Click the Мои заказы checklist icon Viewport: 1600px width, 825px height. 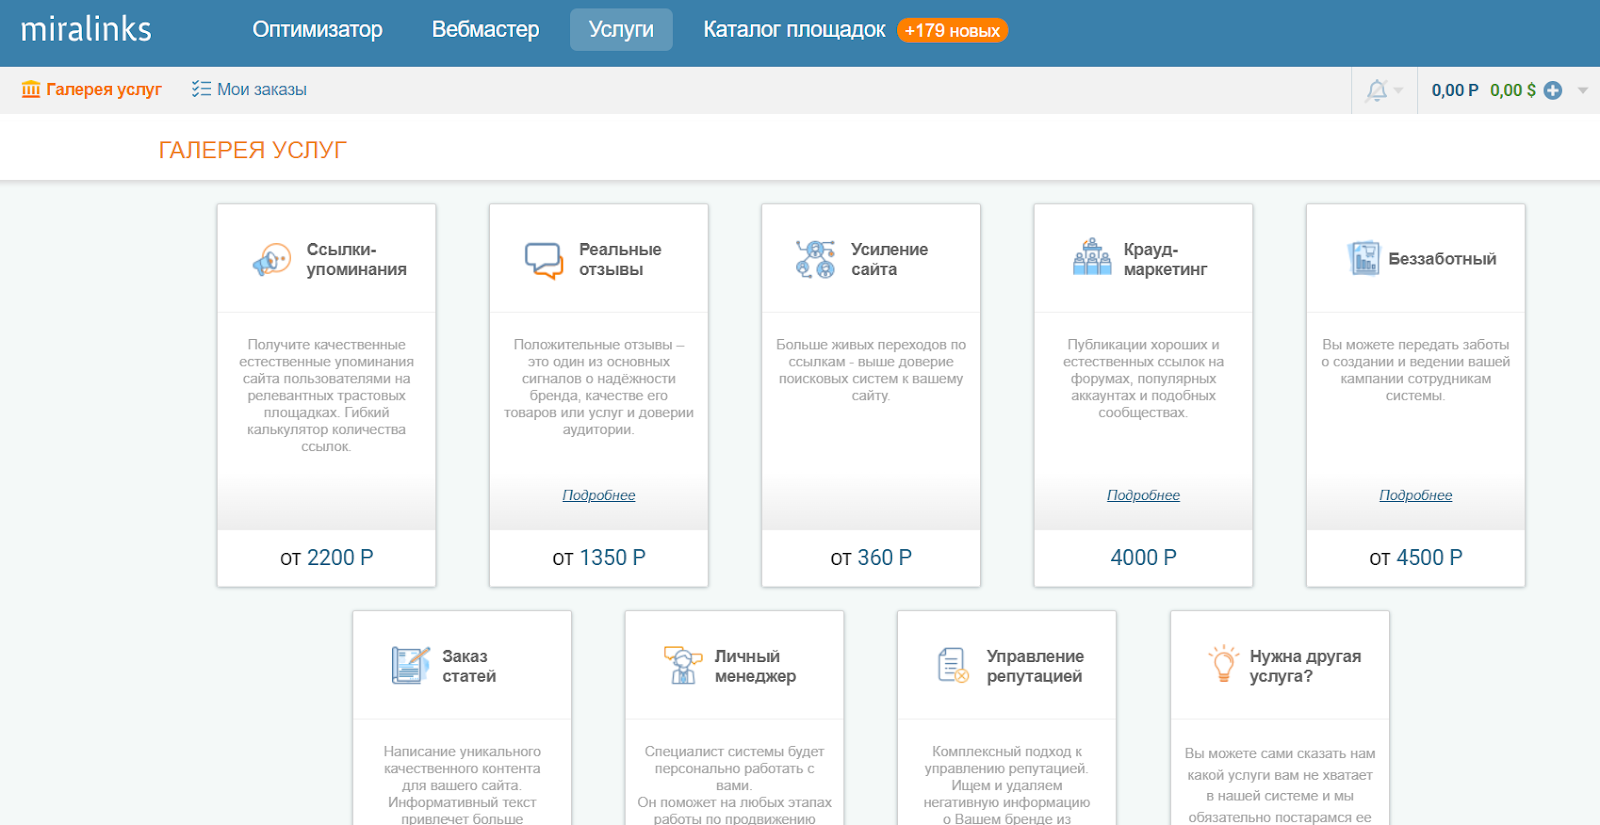coord(201,89)
